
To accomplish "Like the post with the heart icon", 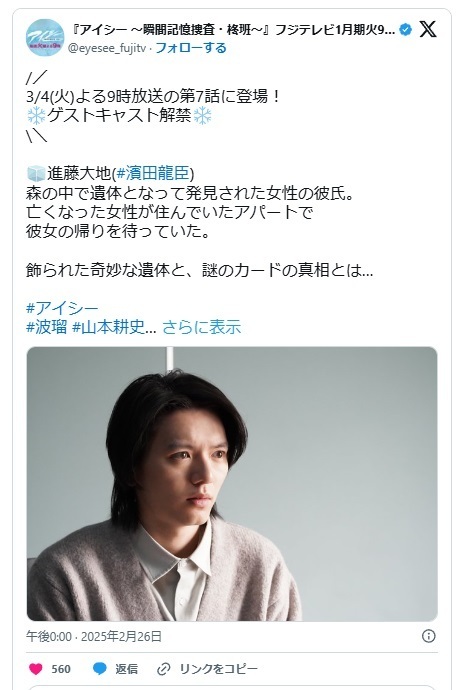I will pyautogui.click(x=36, y=669).
